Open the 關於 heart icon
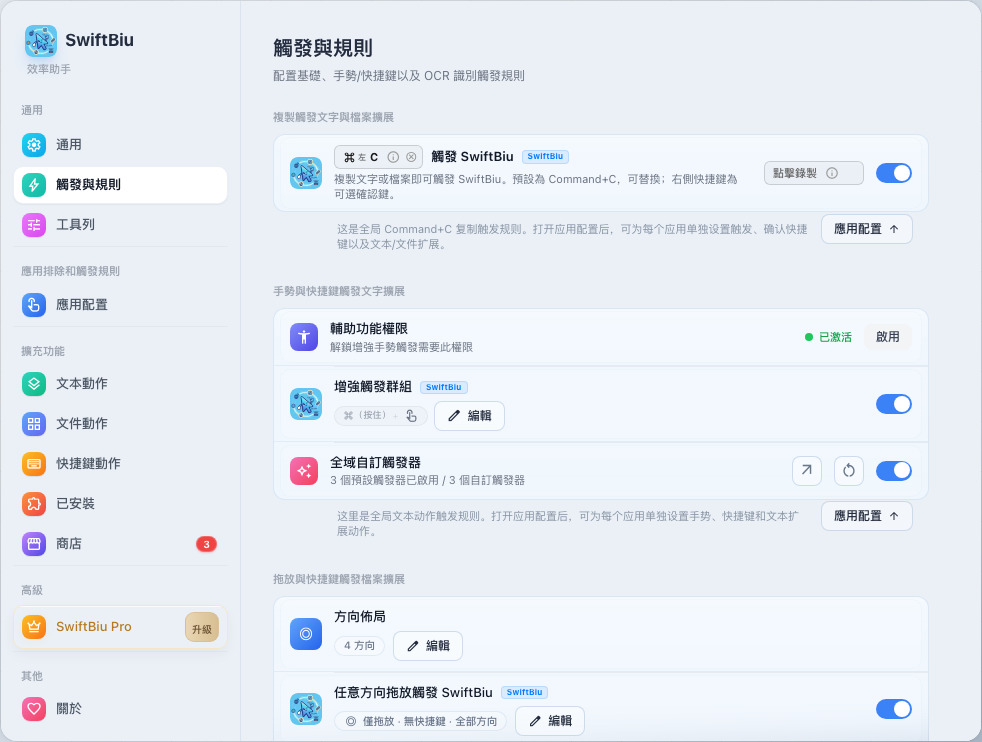The image size is (982, 742). (x=34, y=709)
